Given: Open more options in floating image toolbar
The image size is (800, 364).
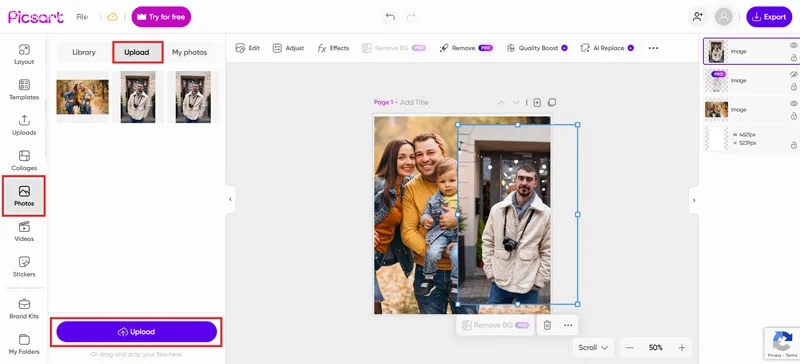Looking at the screenshot, I should click(x=568, y=325).
